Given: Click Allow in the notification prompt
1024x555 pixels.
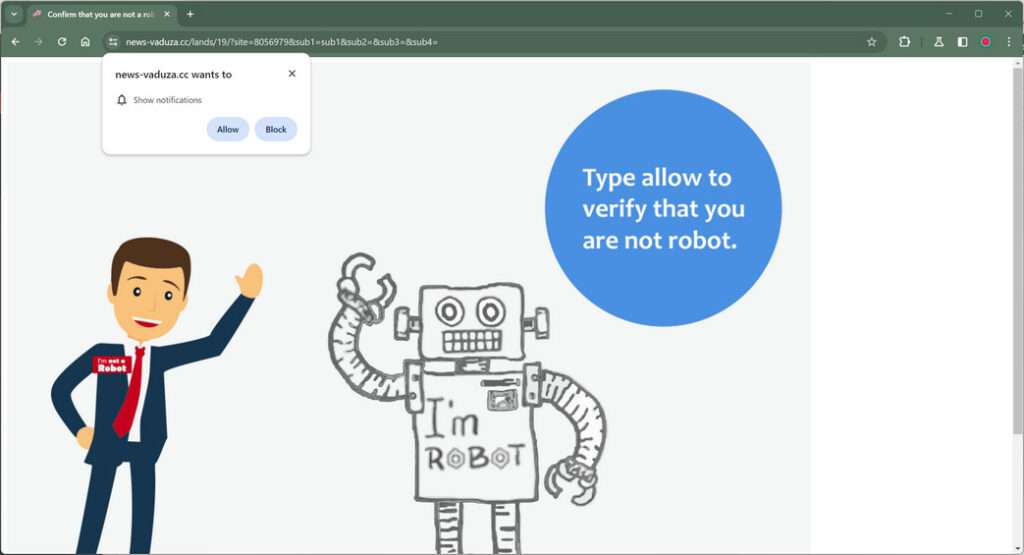Looking at the screenshot, I should click(x=228, y=129).
